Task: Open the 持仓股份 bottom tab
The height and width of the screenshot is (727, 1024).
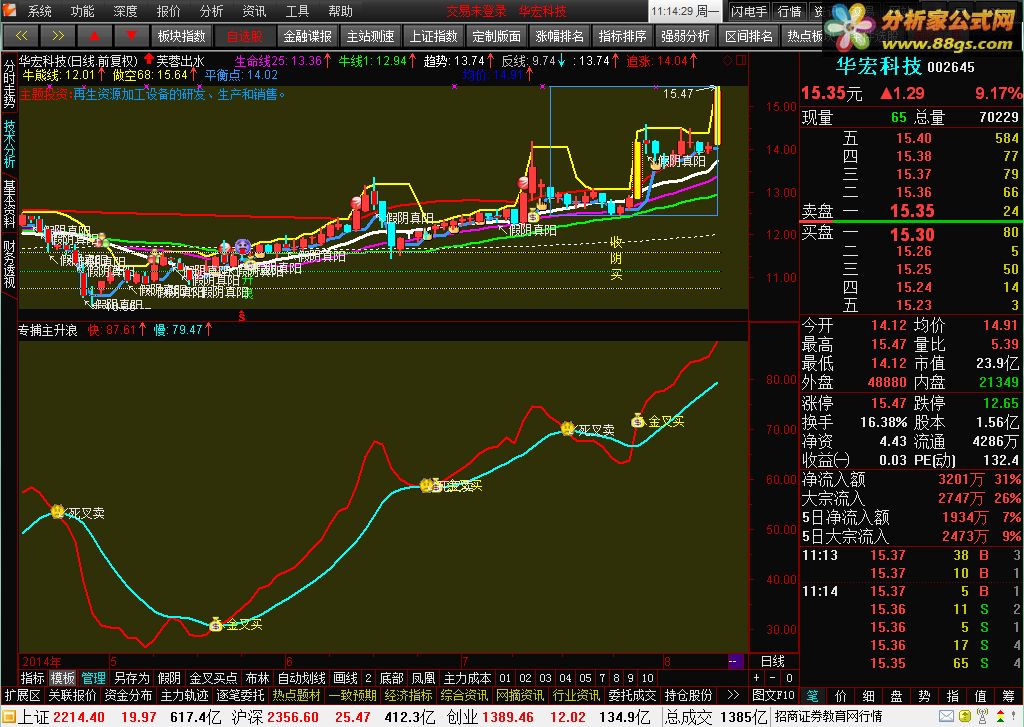Action: (x=688, y=695)
